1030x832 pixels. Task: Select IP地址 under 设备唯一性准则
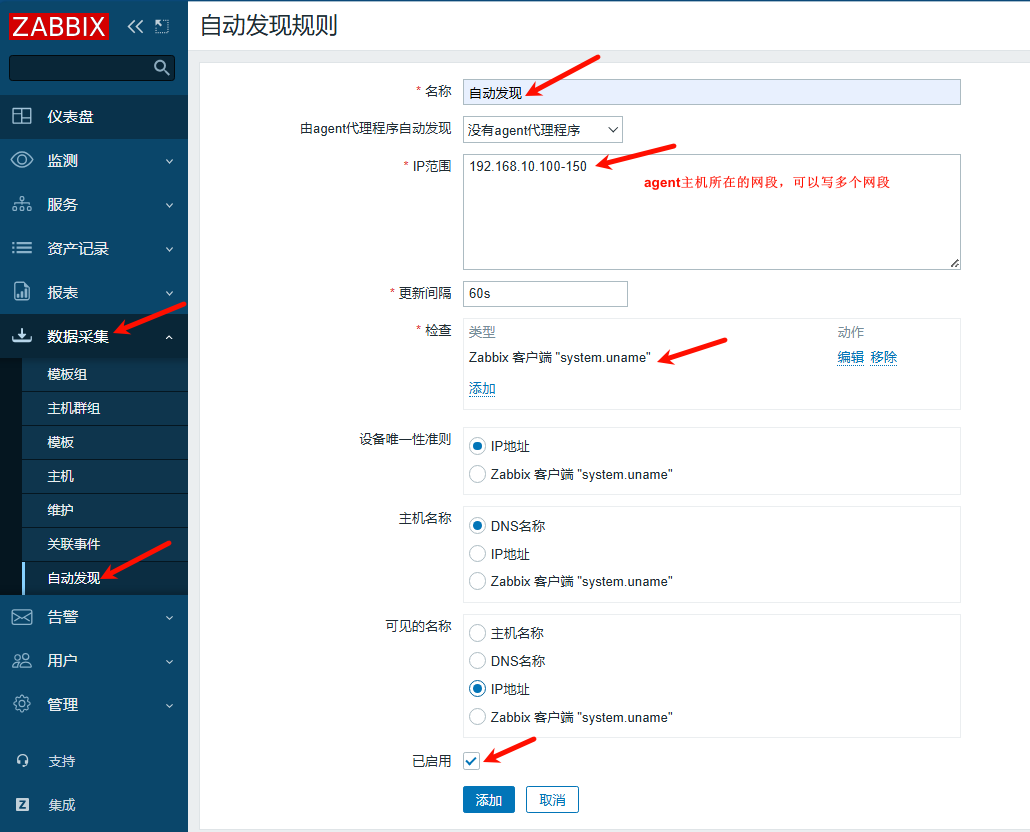pyautogui.click(x=478, y=447)
